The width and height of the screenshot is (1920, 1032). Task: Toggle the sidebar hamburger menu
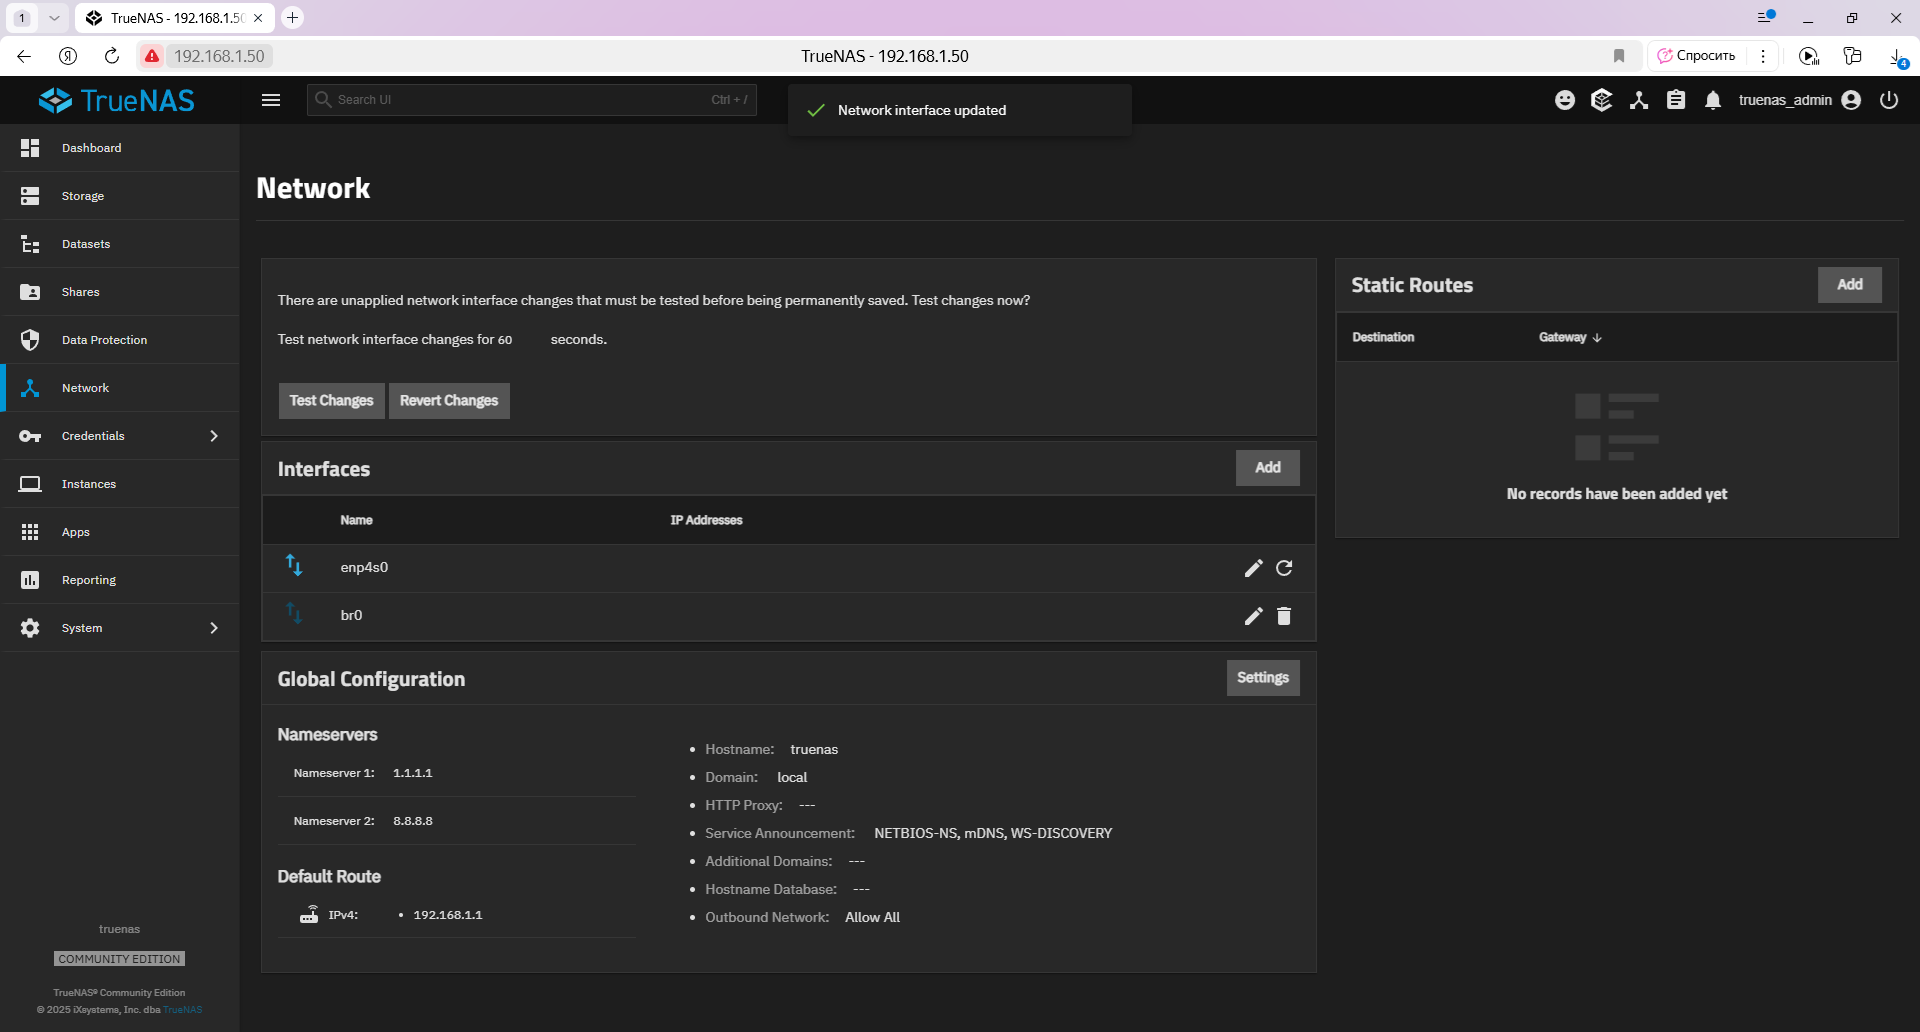tap(271, 100)
